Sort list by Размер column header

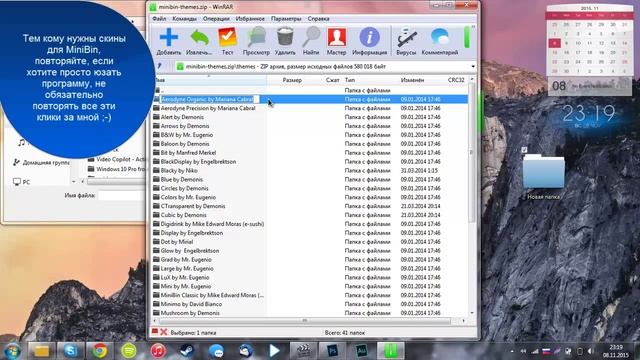click(x=292, y=80)
